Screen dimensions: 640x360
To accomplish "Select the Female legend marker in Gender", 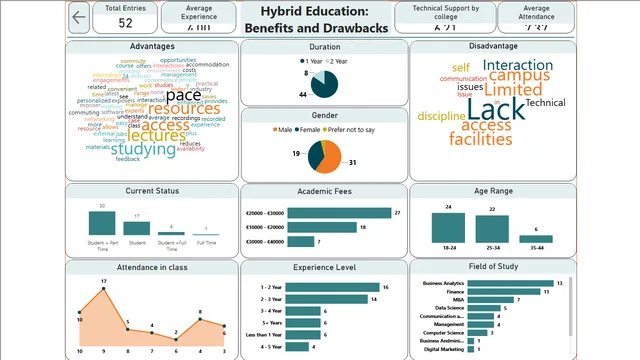I will pos(297,130).
